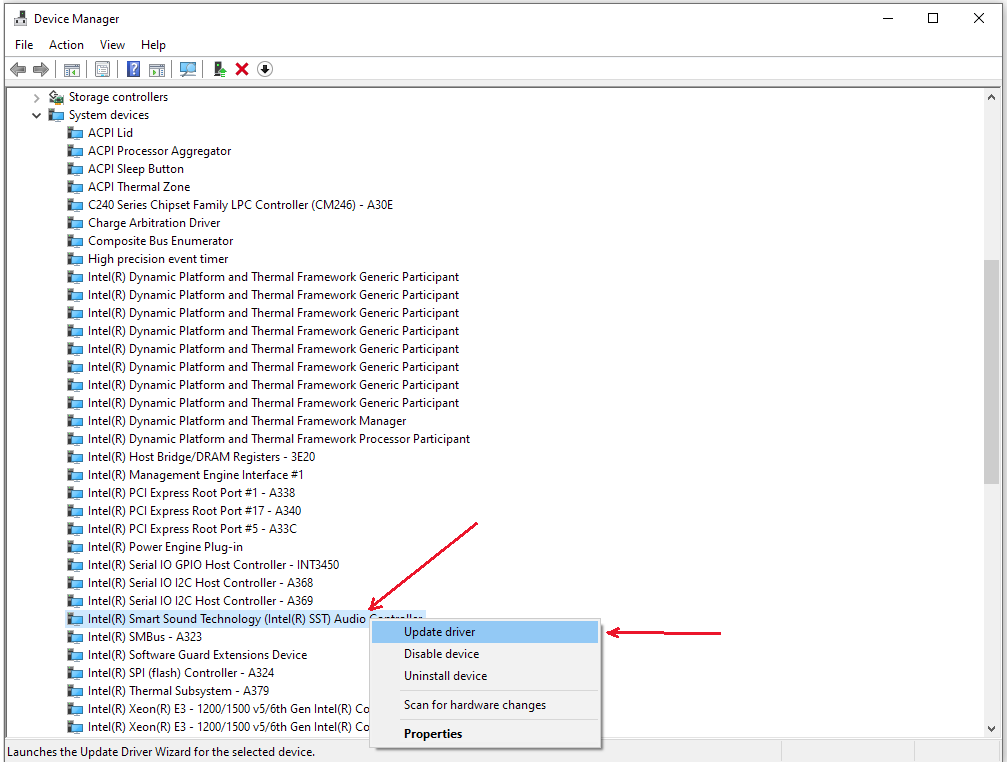Open Help via the blue question mark icon
This screenshot has height=762, width=1007.
click(133, 69)
